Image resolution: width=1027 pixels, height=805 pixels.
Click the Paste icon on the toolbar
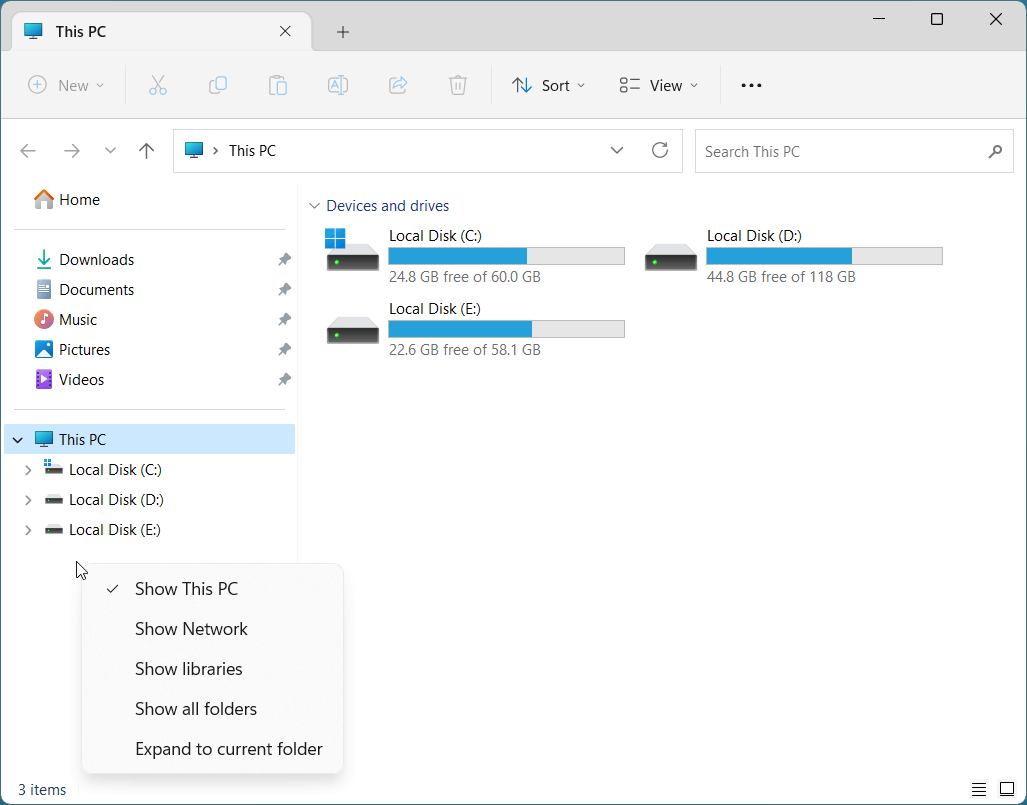click(277, 85)
